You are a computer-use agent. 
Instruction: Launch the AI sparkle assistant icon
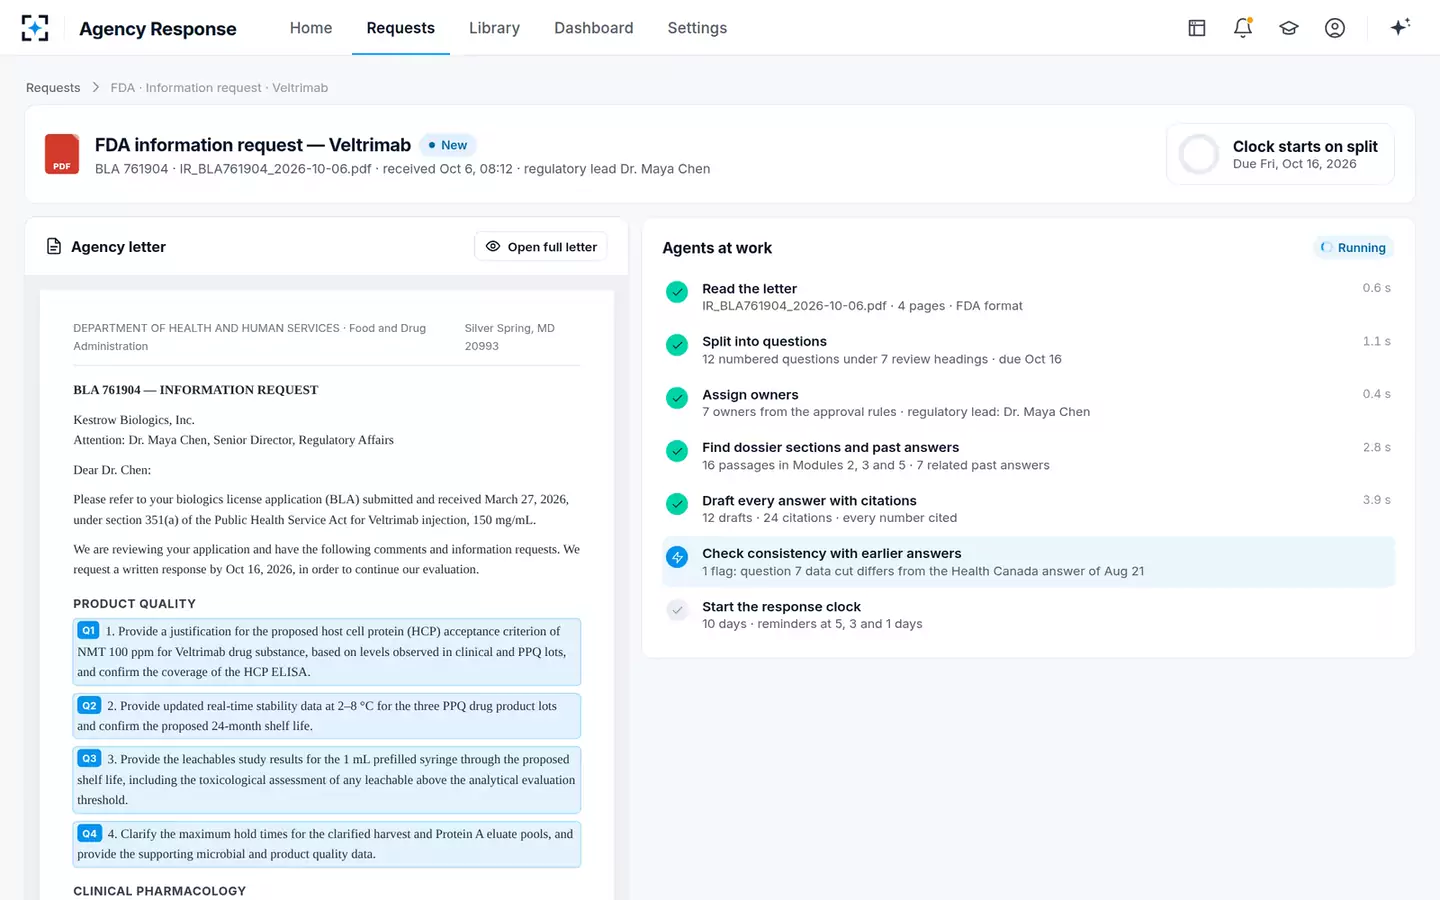(x=1400, y=27)
